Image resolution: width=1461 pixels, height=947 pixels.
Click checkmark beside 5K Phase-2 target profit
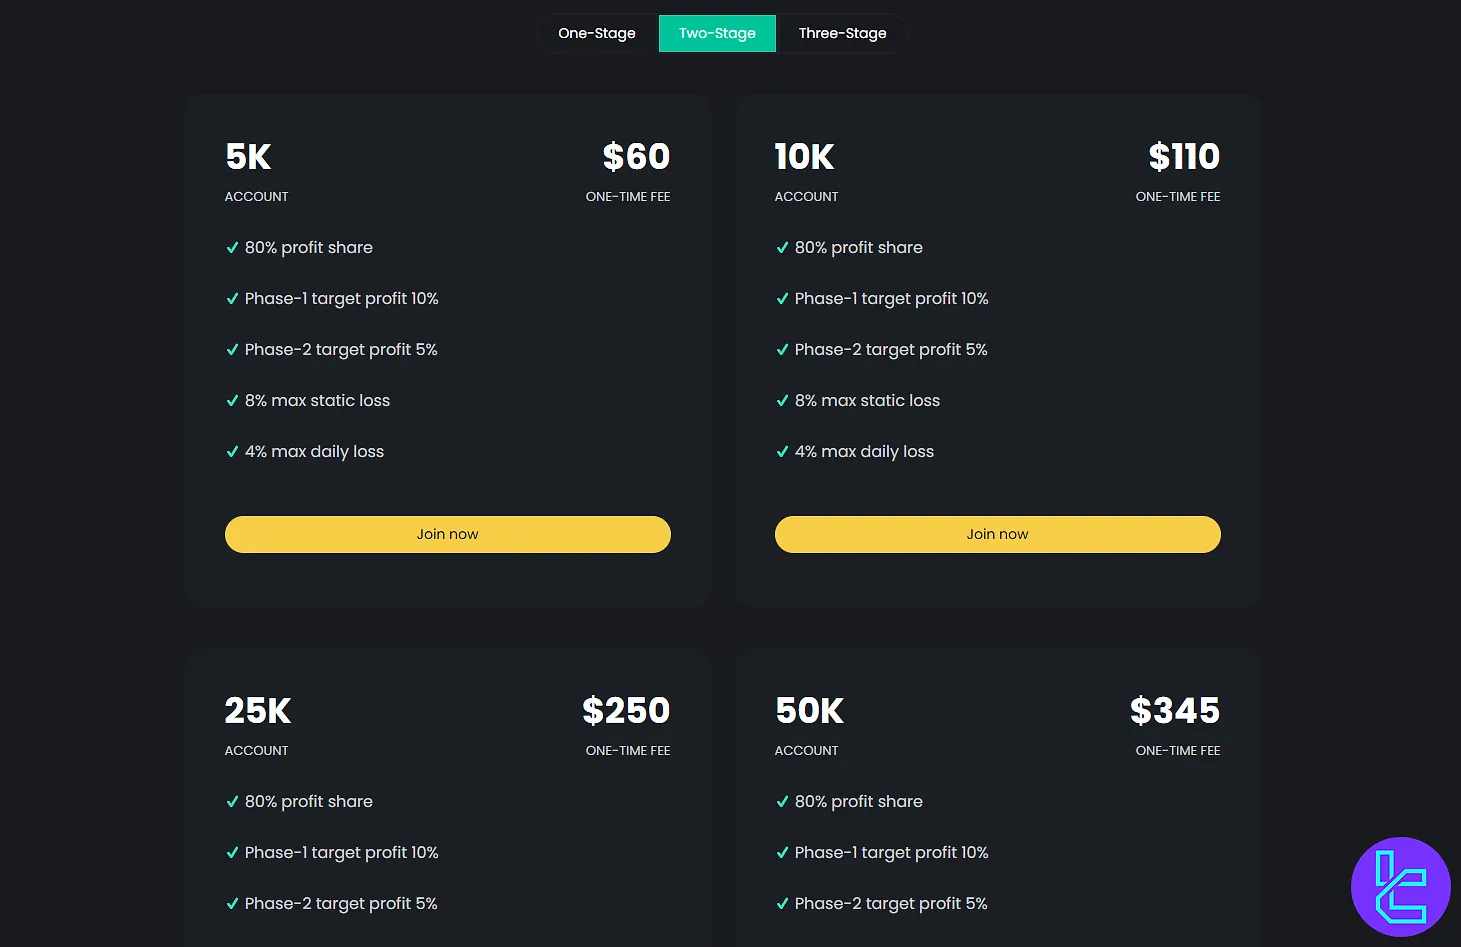232,350
